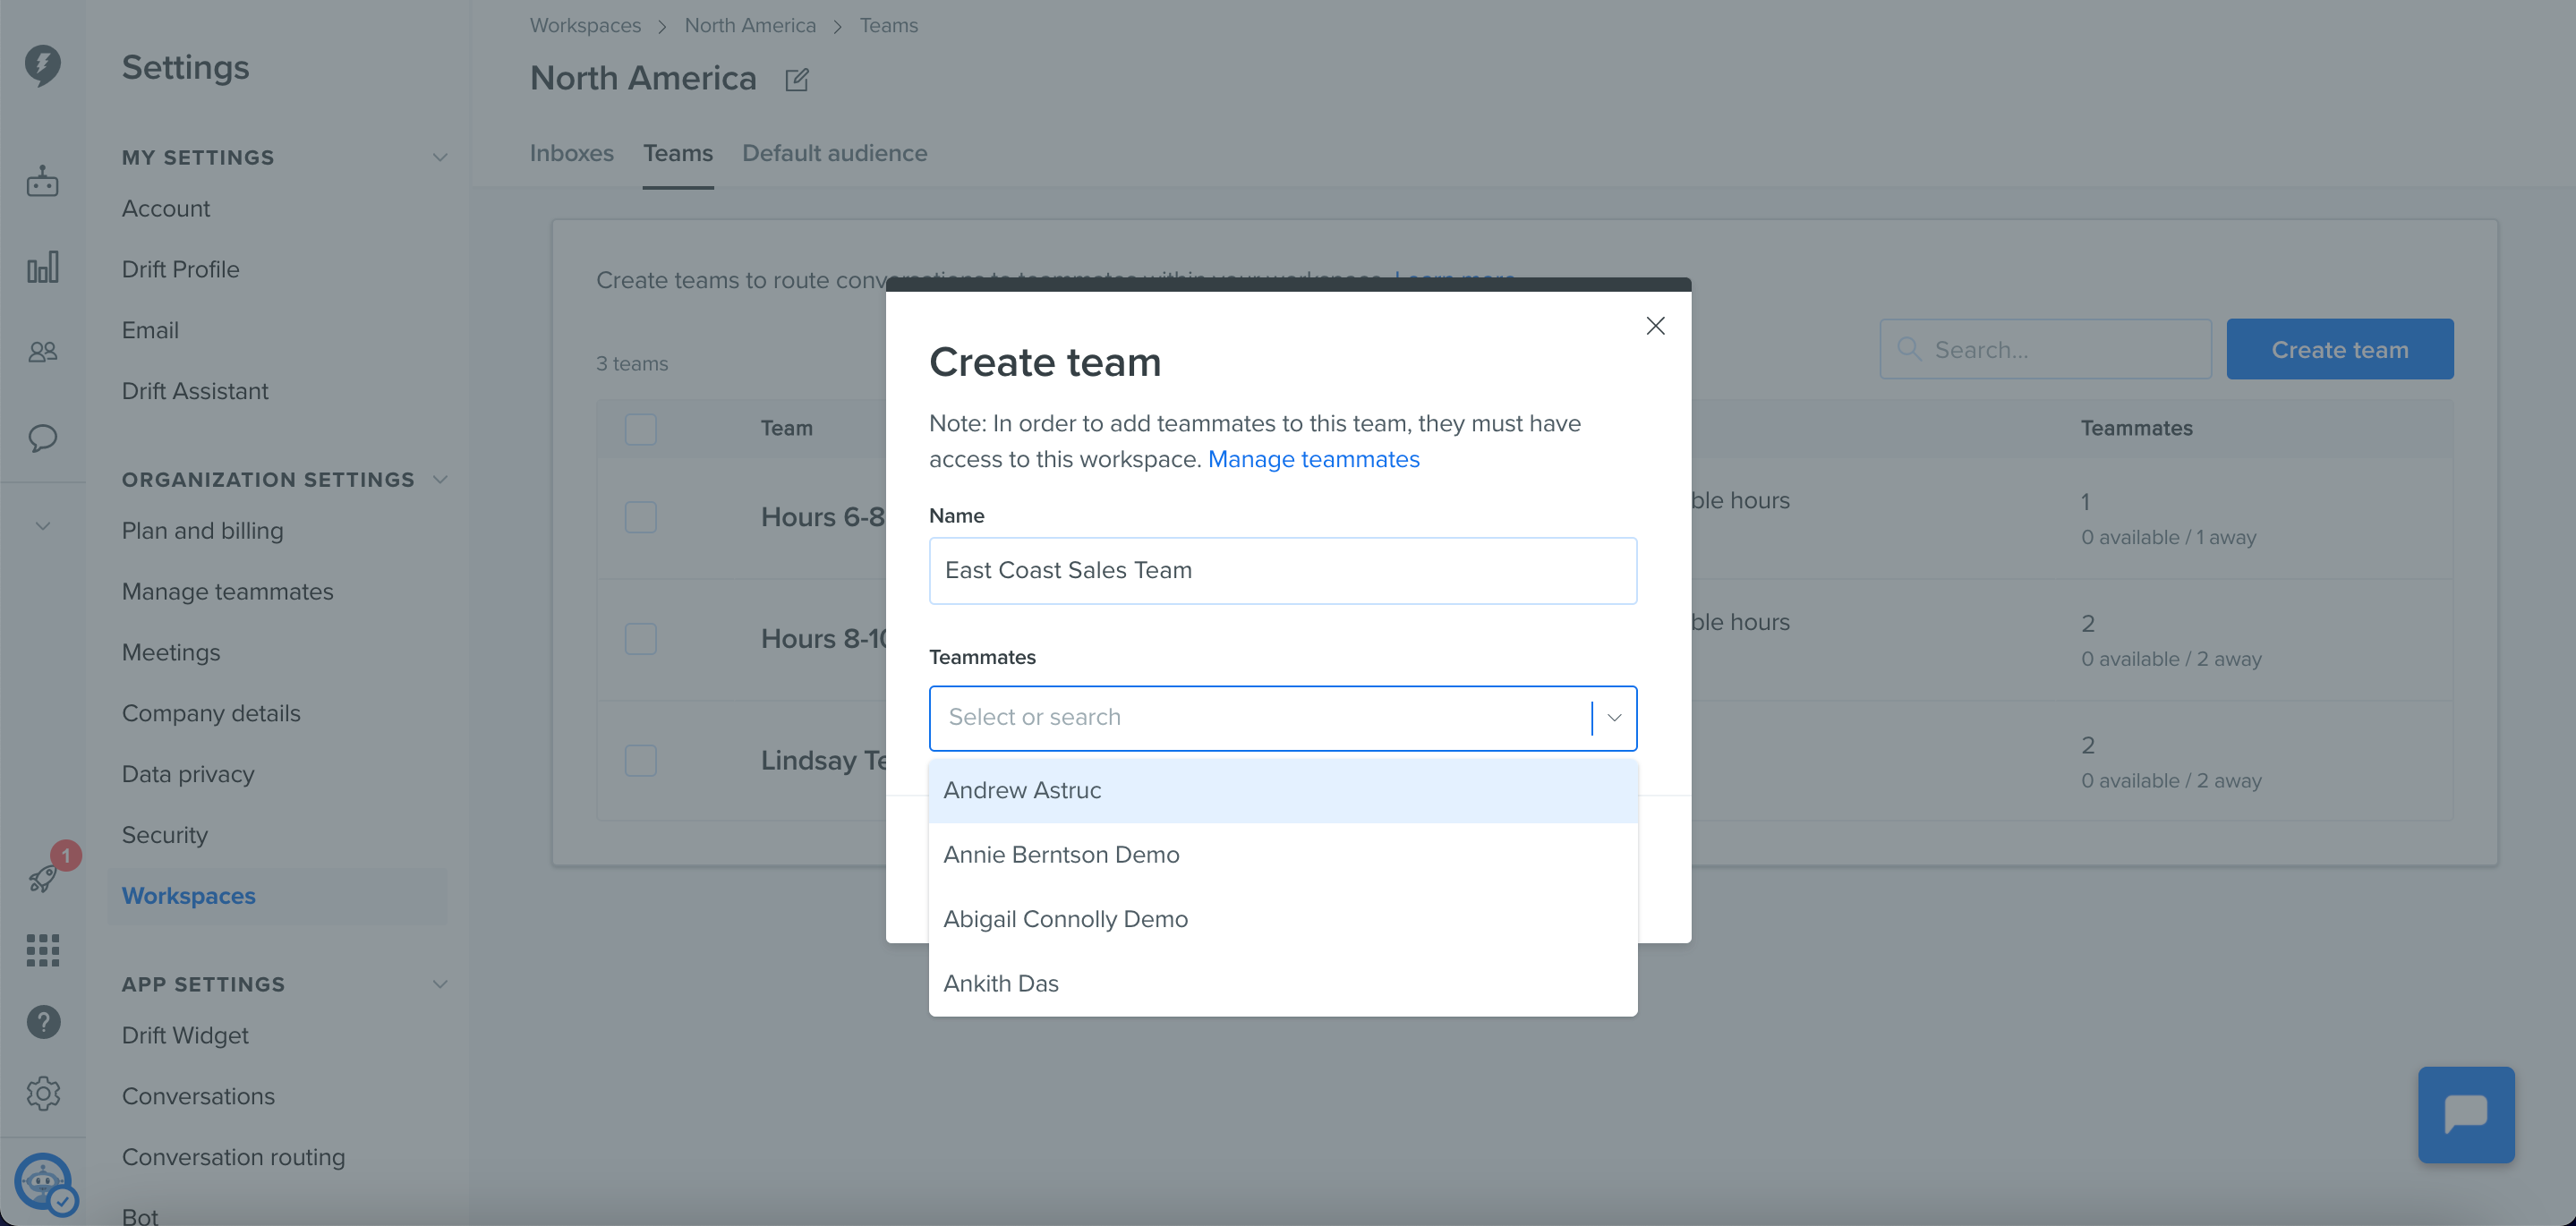
Task: Toggle the select-all teams checkbox
Action: [640, 429]
